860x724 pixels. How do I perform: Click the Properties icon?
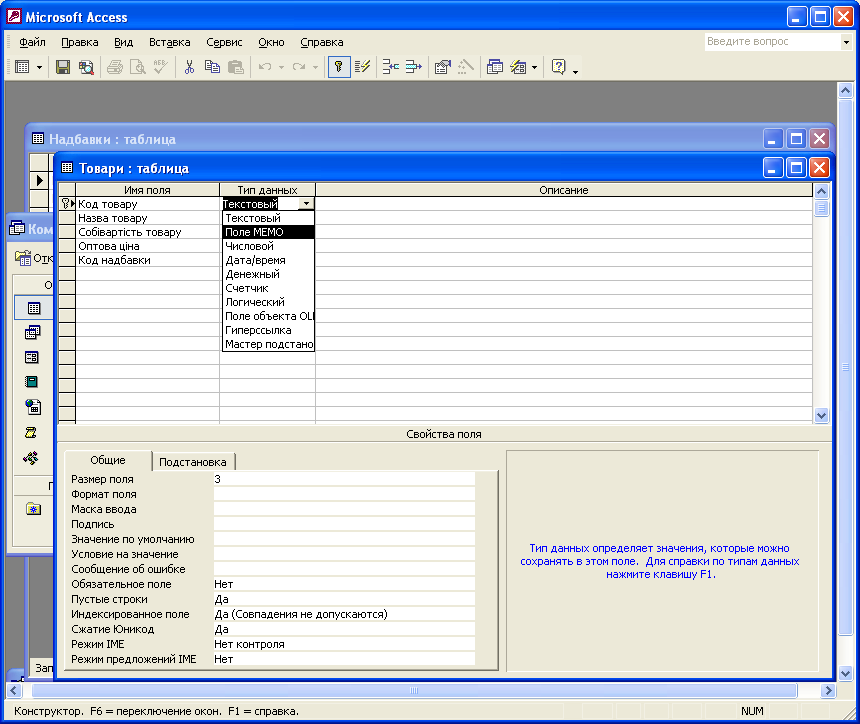[443, 67]
